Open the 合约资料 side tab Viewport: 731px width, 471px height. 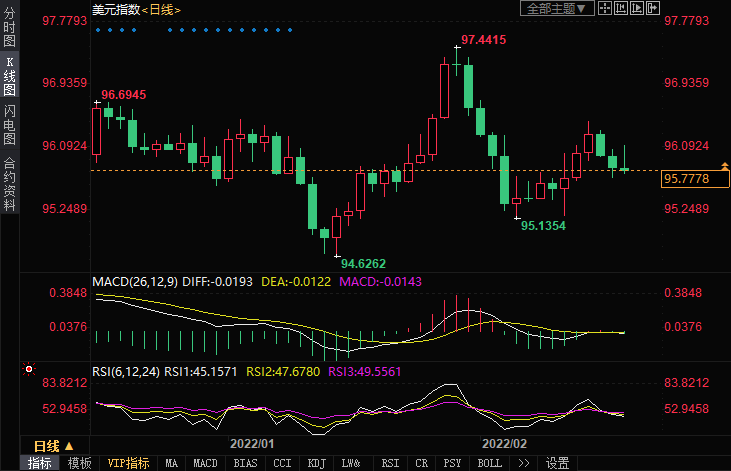(x=10, y=183)
